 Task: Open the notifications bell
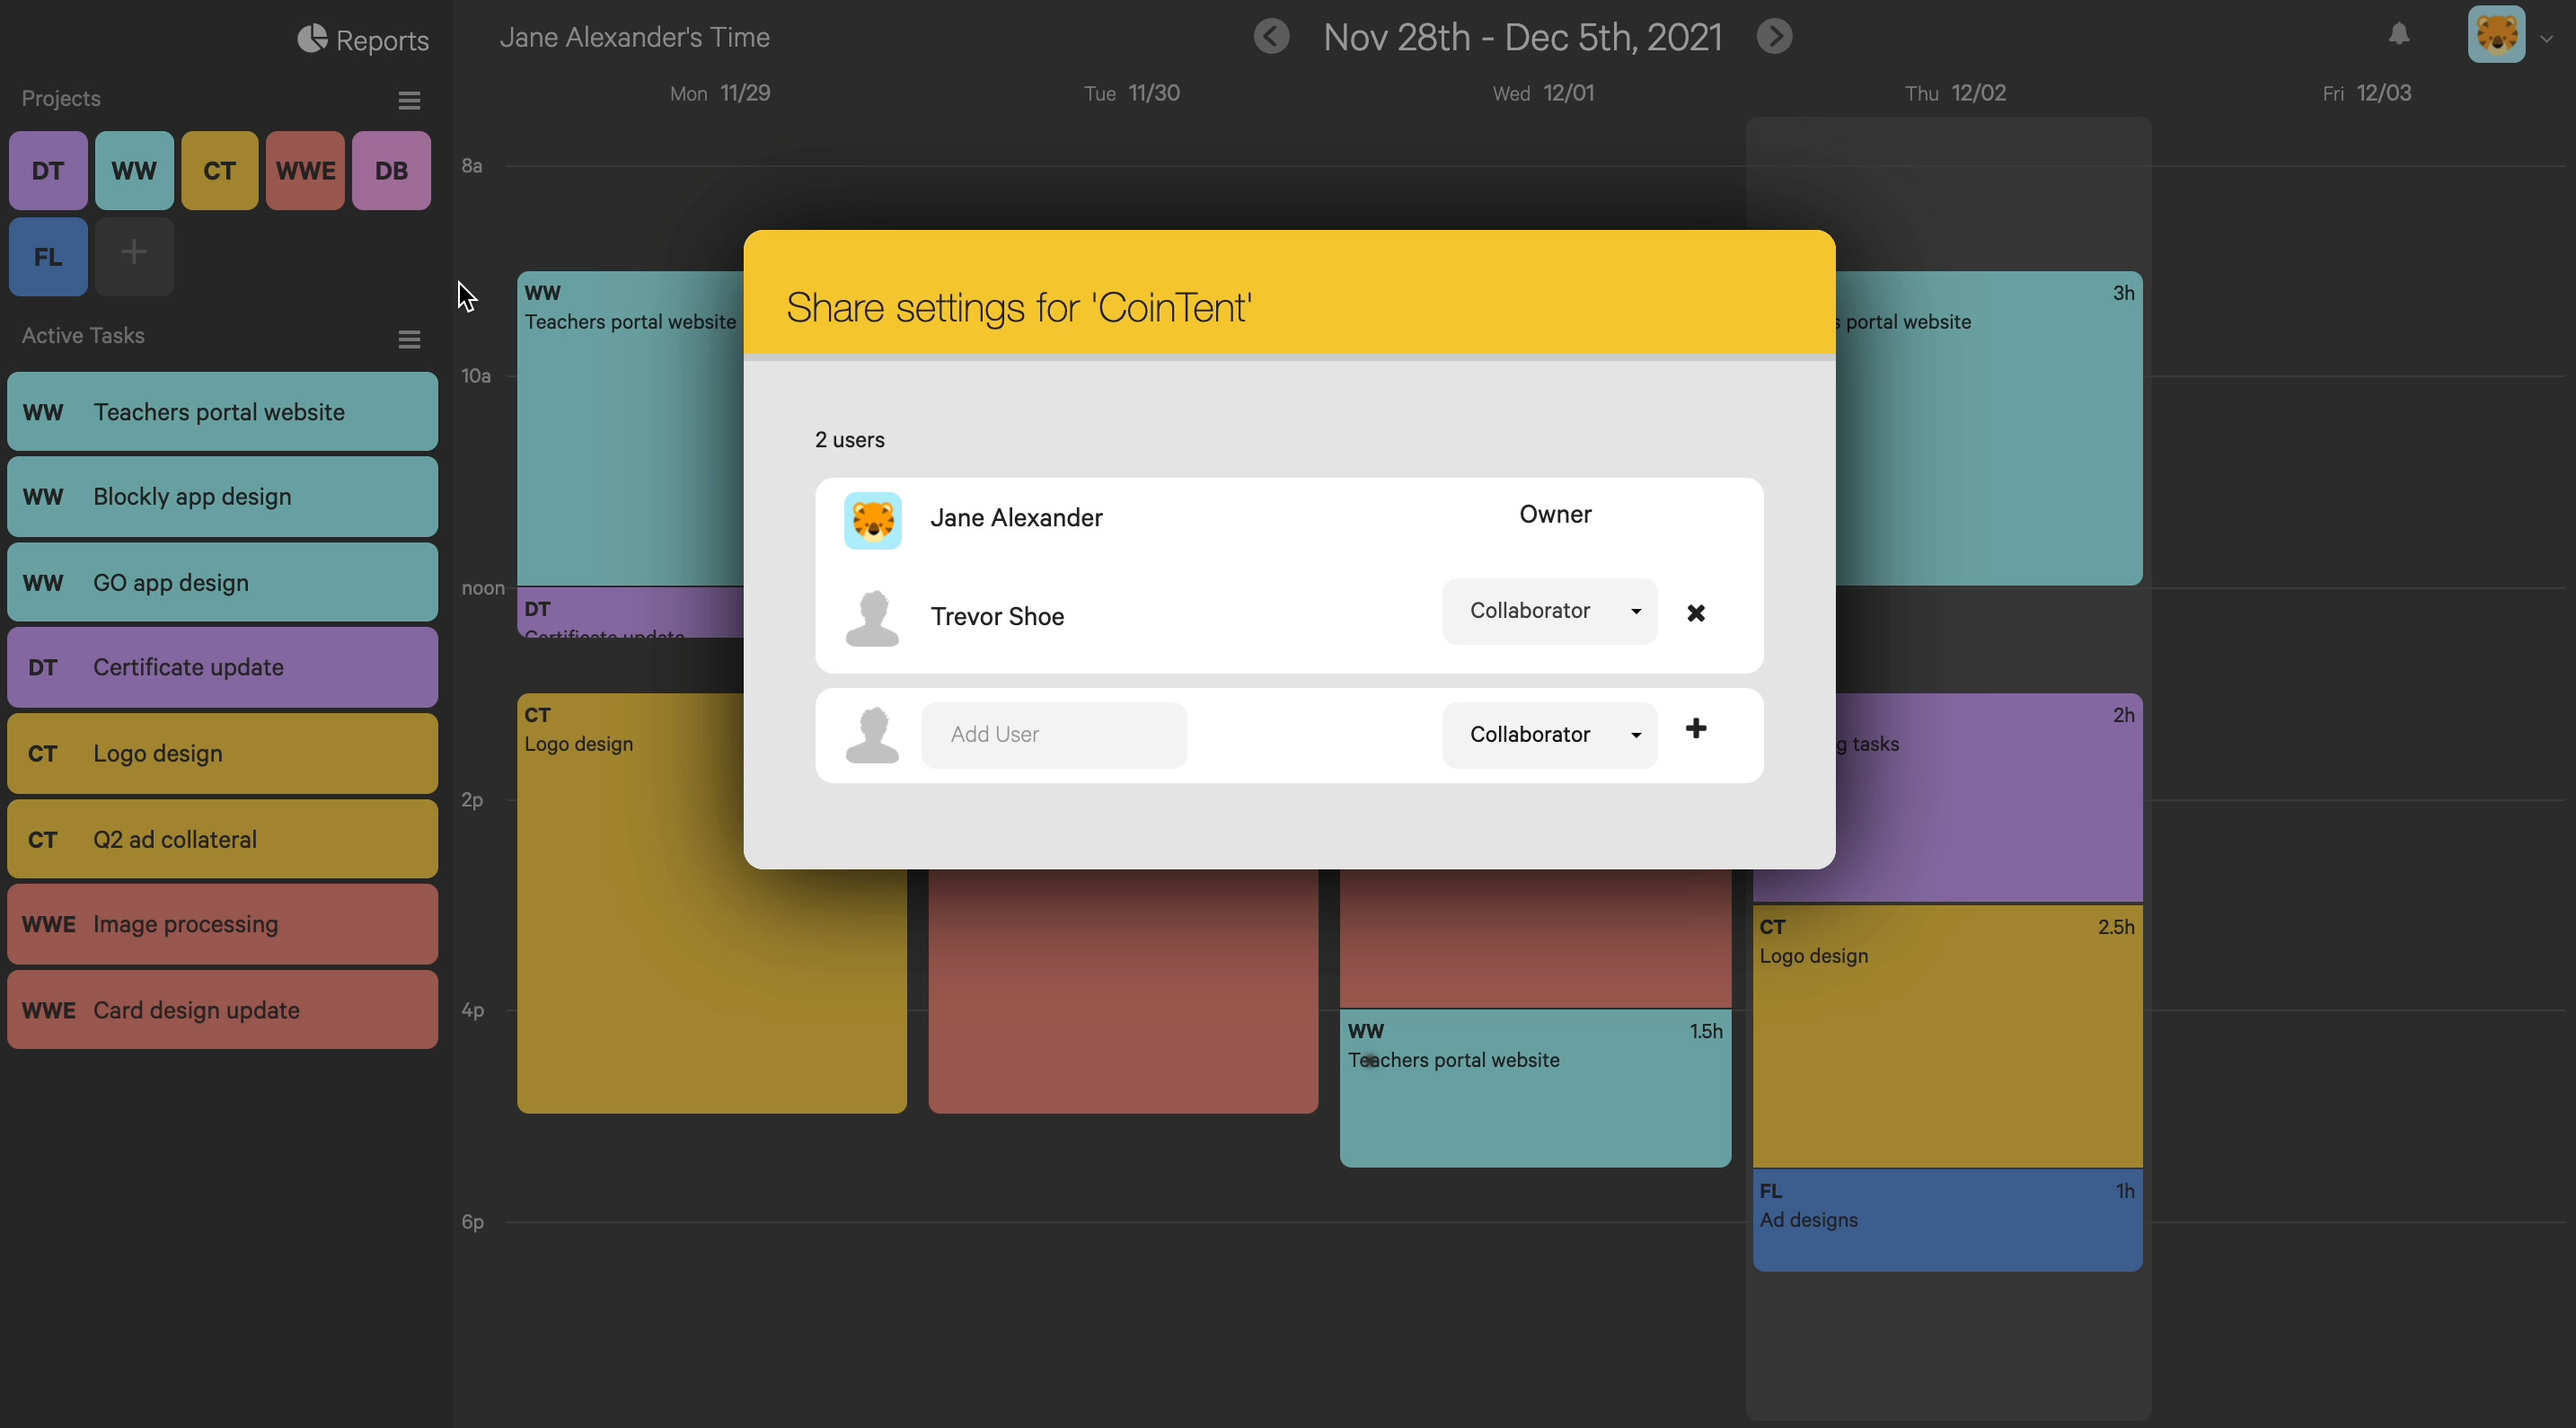coord(2398,34)
